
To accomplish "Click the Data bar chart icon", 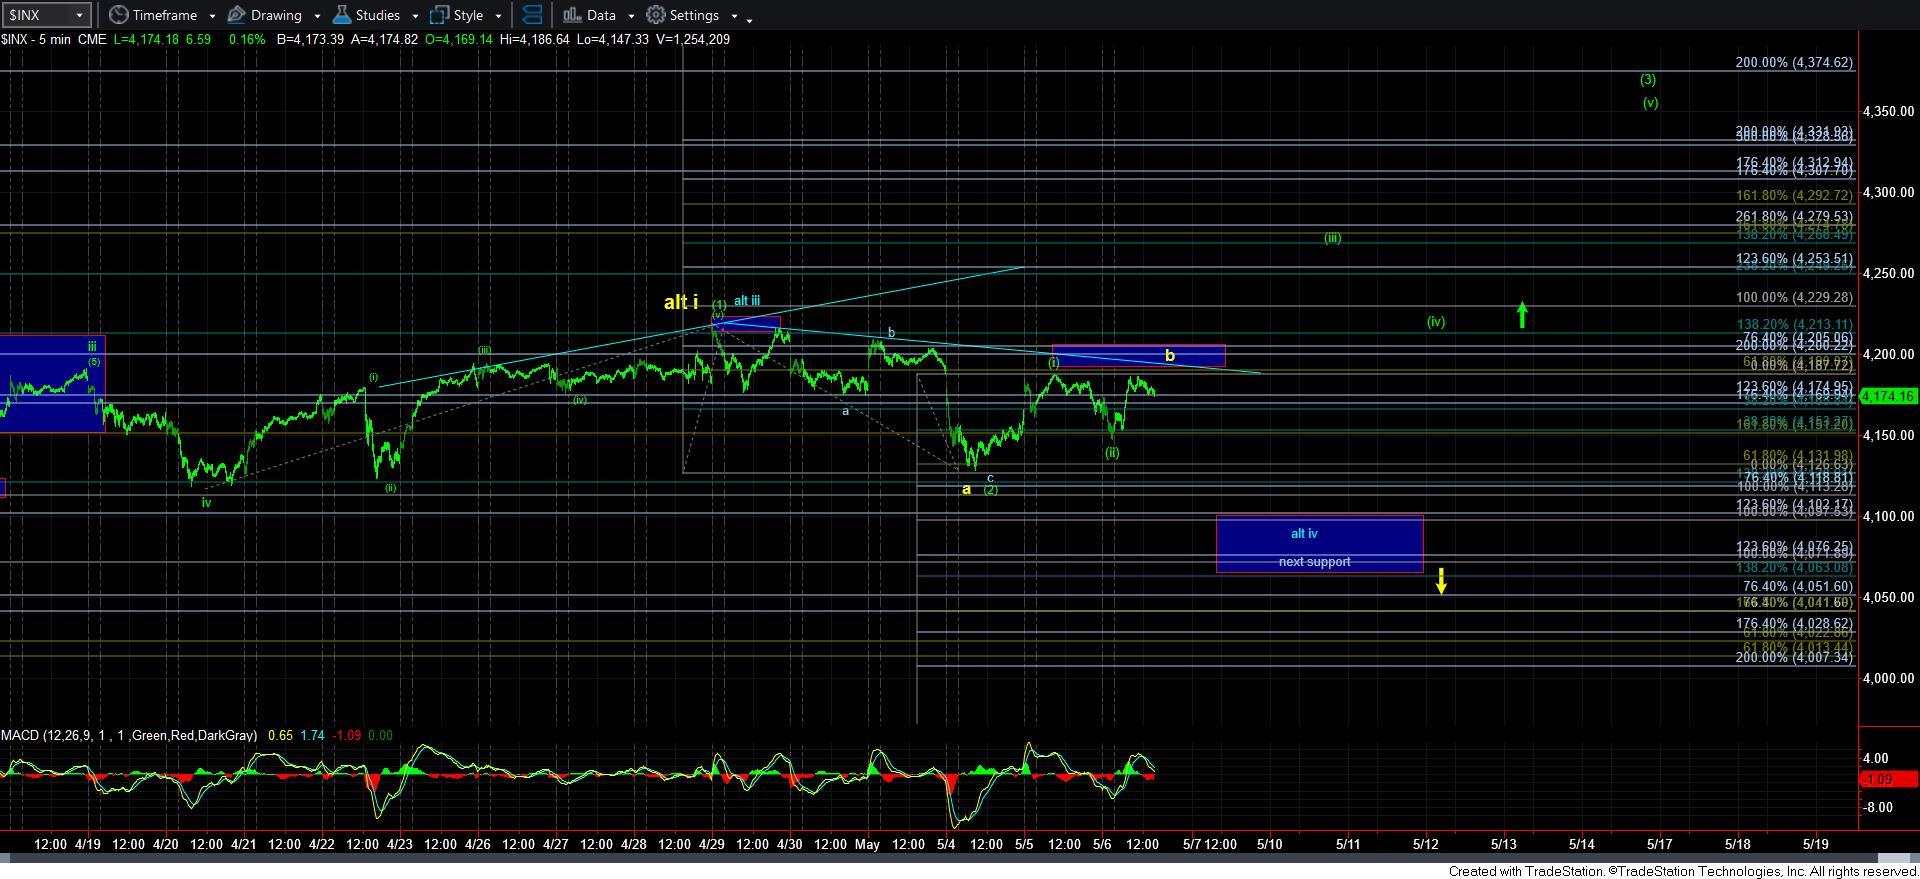I will coord(572,15).
